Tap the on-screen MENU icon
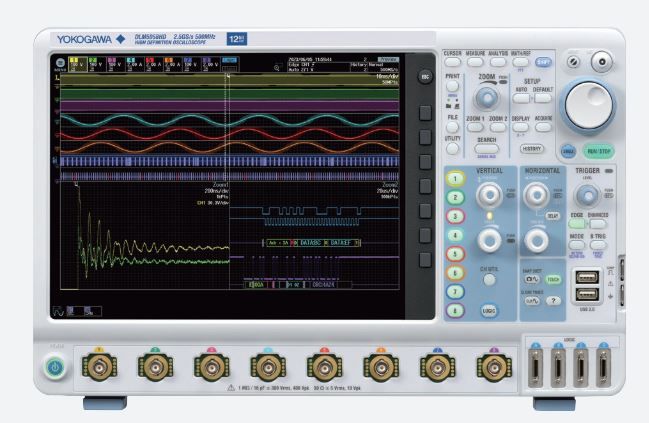 [60, 64]
